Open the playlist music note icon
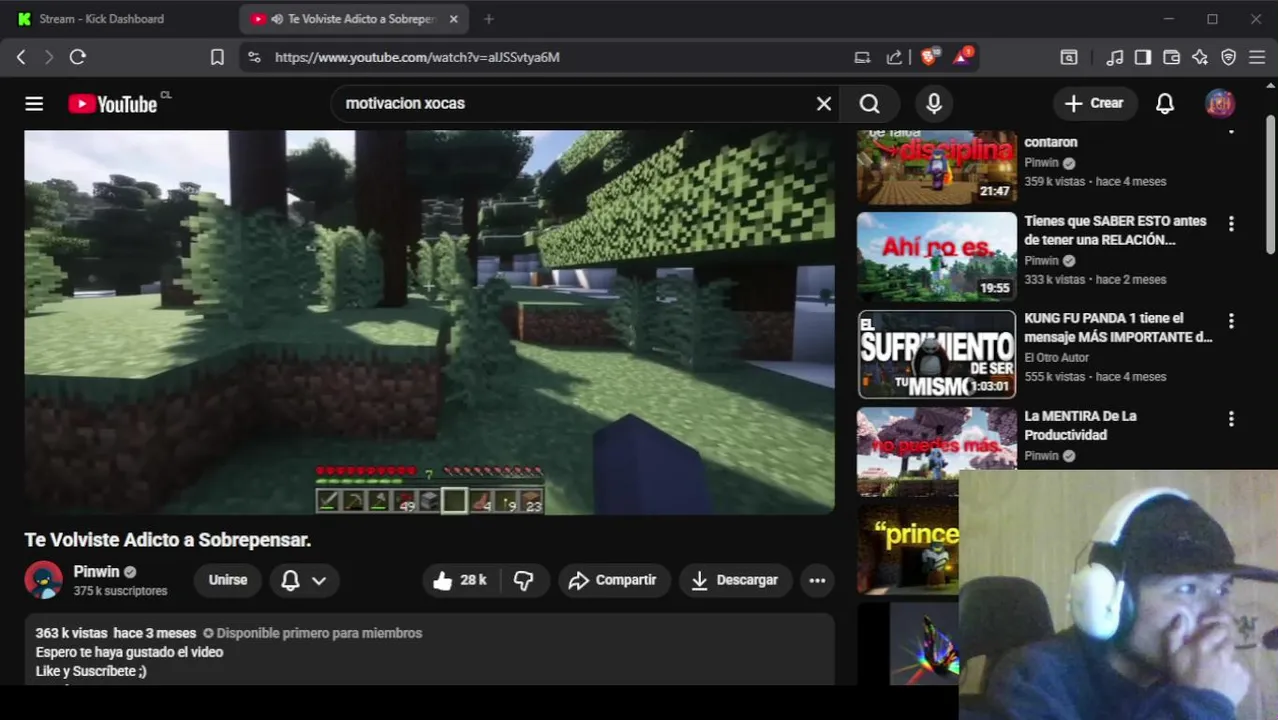Image resolution: width=1278 pixels, height=720 pixels. (x=1115, y=57)
